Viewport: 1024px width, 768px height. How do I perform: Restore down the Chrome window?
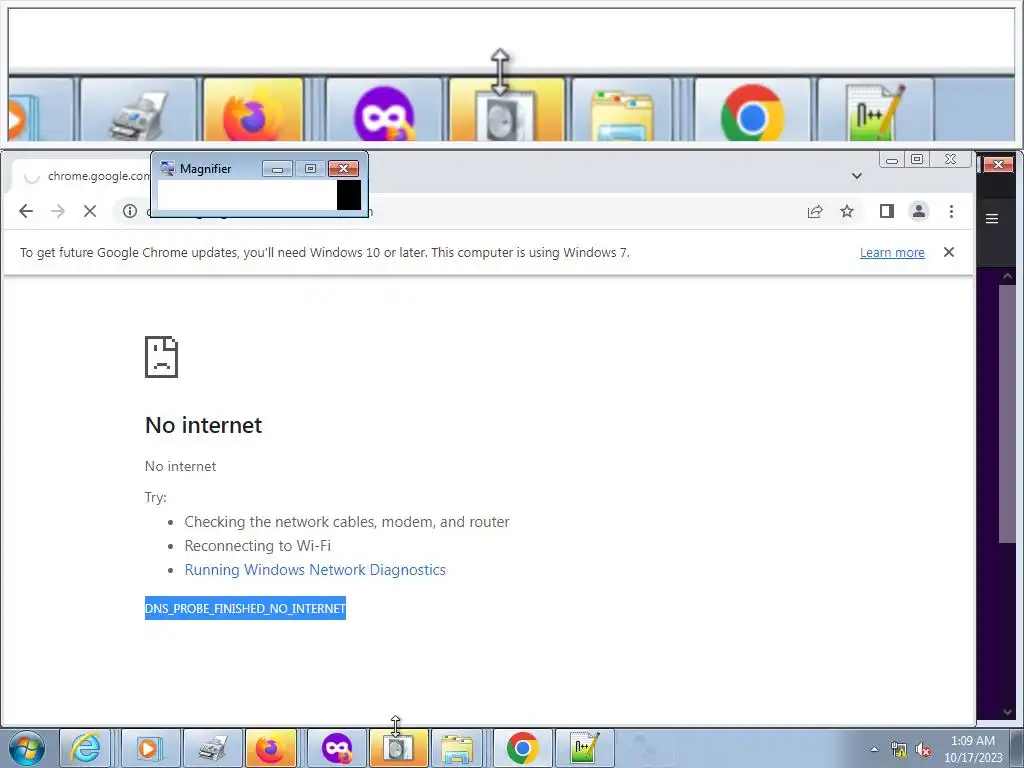click(918, 159)
